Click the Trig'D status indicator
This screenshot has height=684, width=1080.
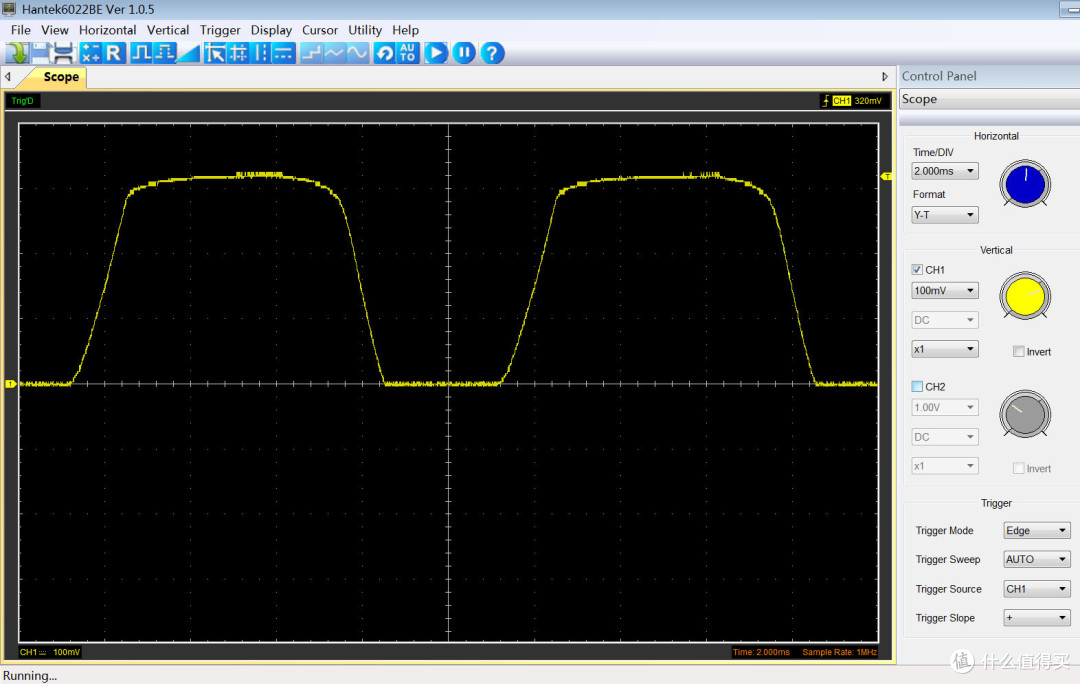pyautogui.click(x=22, y=101)
